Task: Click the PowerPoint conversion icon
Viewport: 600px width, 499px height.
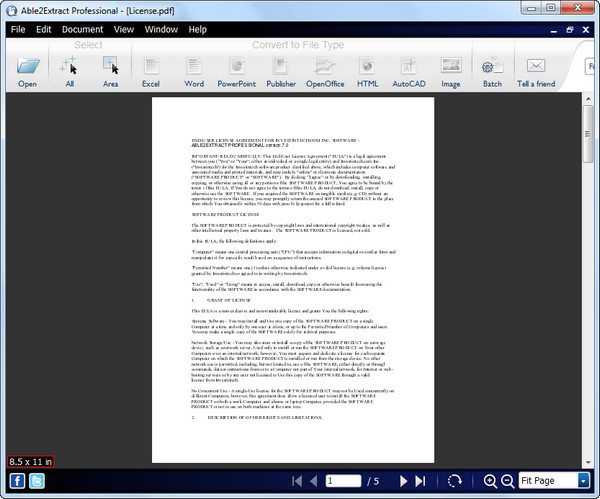Action: (236, 68)
